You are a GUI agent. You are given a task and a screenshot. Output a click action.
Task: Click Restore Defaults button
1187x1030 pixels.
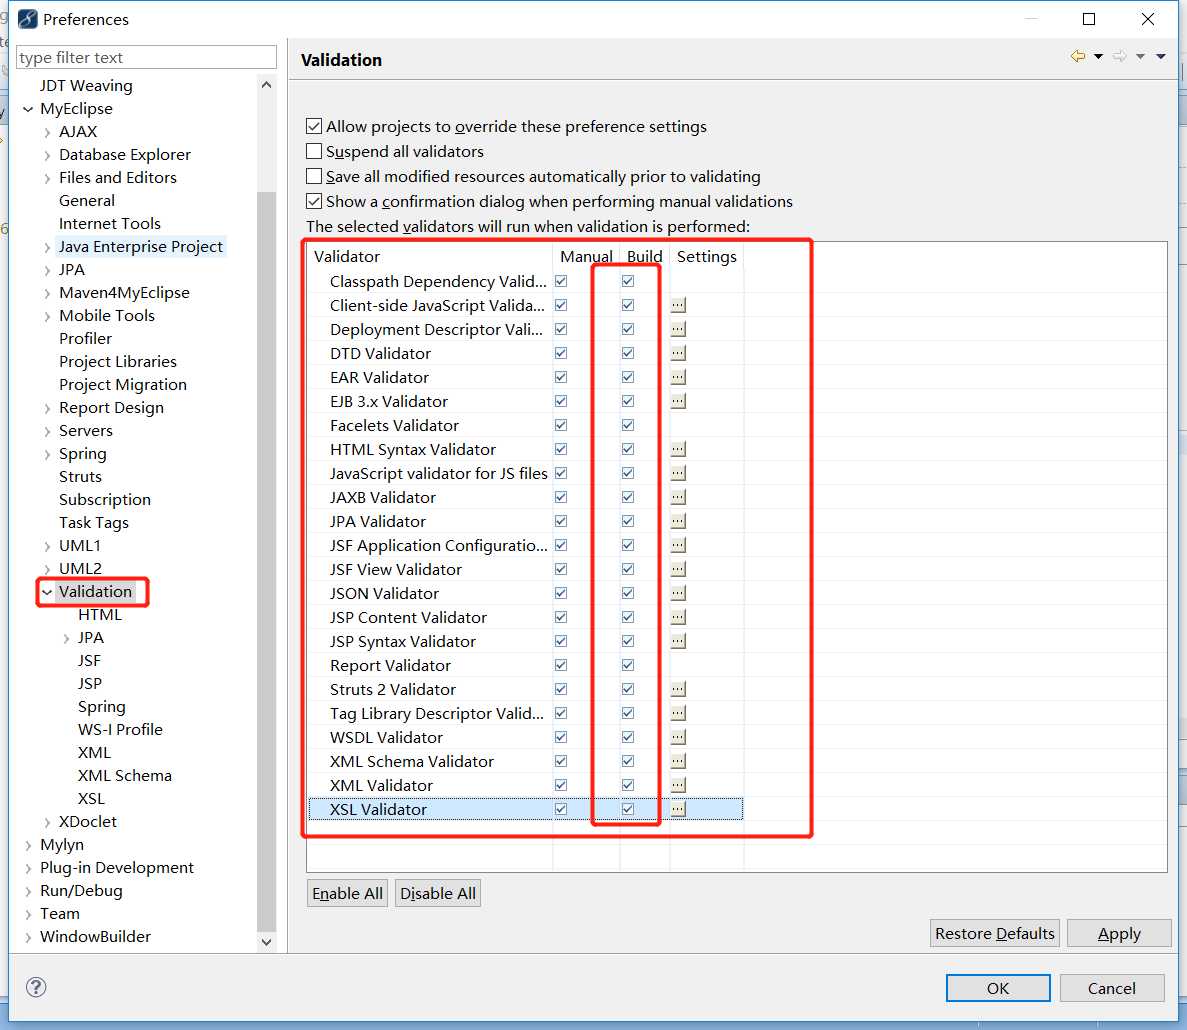coord(994,934)
